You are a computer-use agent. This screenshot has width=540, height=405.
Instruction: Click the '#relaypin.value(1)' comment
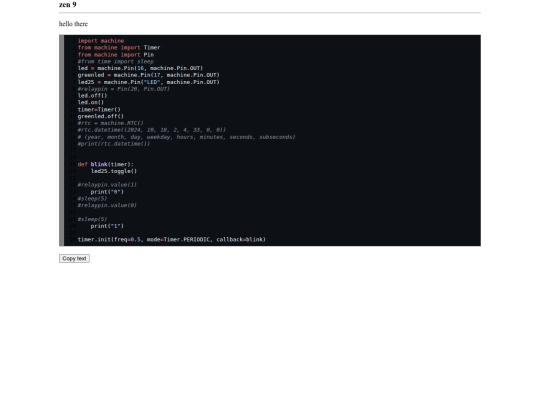[107, 185]
